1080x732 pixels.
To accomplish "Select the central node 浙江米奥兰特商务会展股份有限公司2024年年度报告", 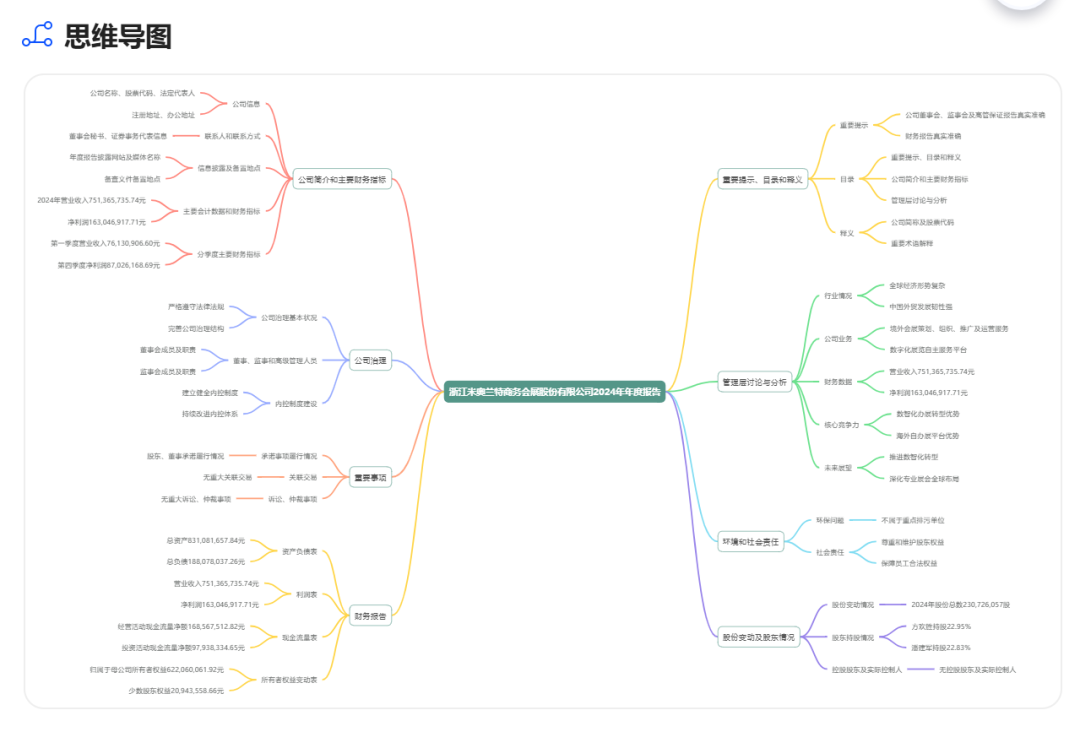I will [x=554, y=392].
